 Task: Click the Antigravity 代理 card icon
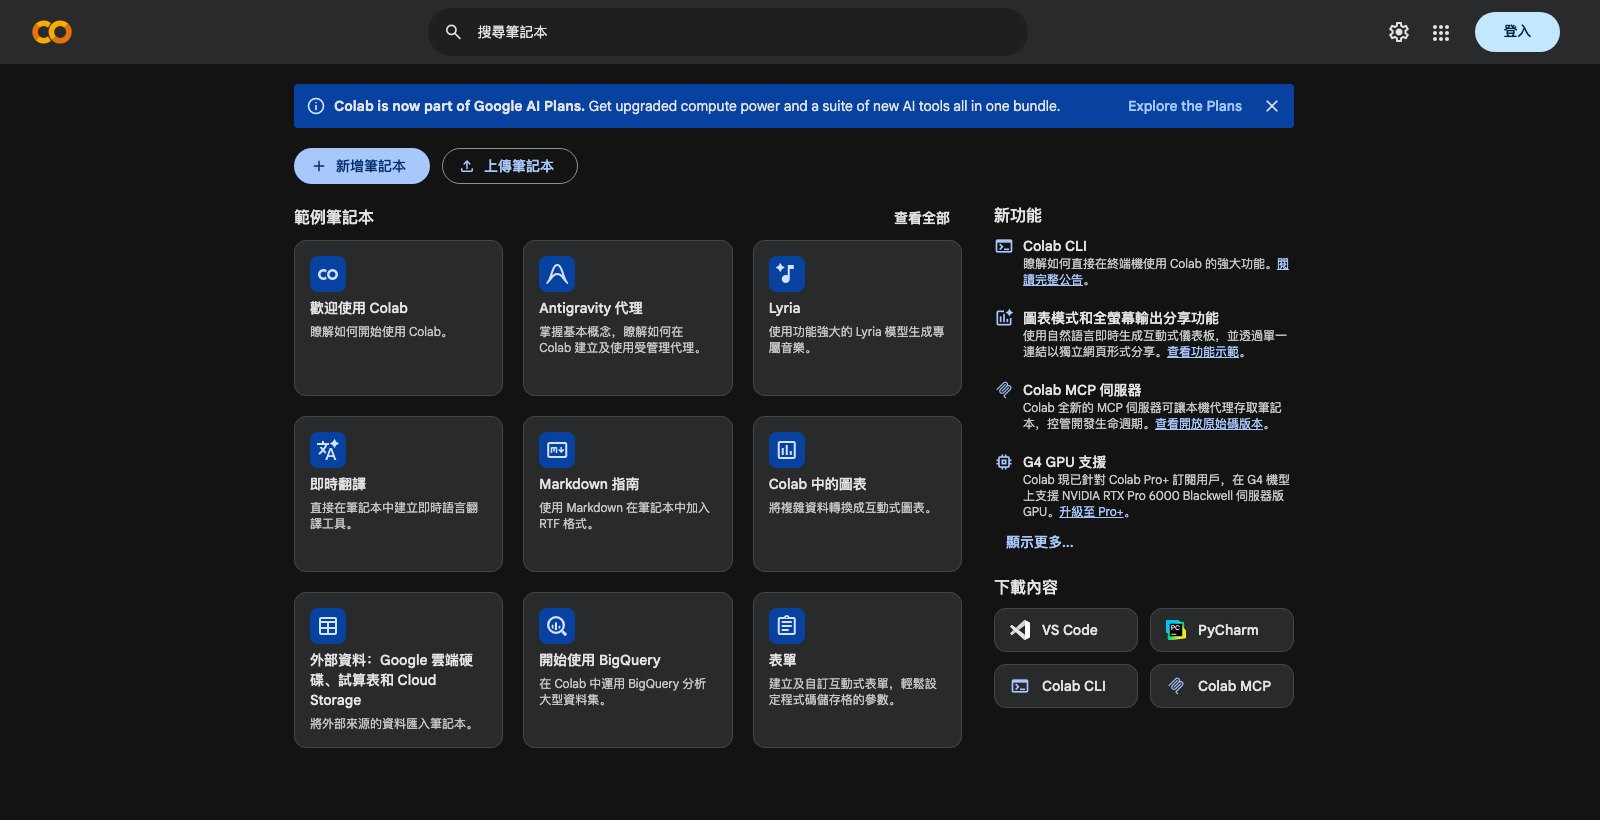(x=557, y=274)
